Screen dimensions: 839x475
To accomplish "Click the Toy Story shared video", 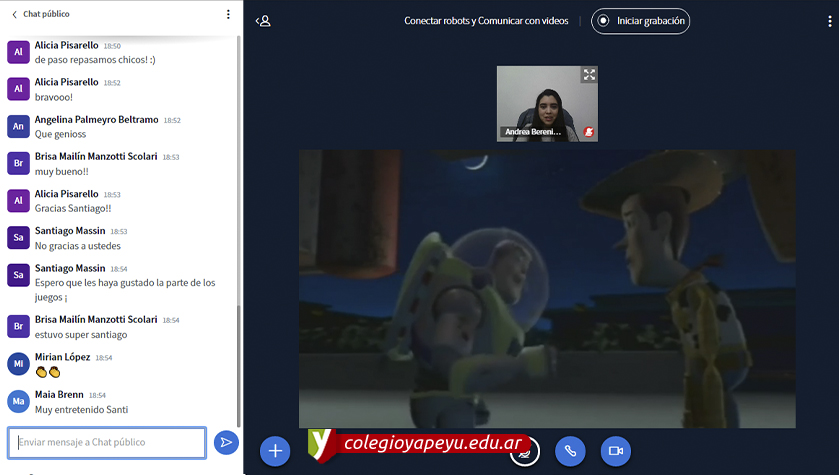I will click(x=547, y=288).
